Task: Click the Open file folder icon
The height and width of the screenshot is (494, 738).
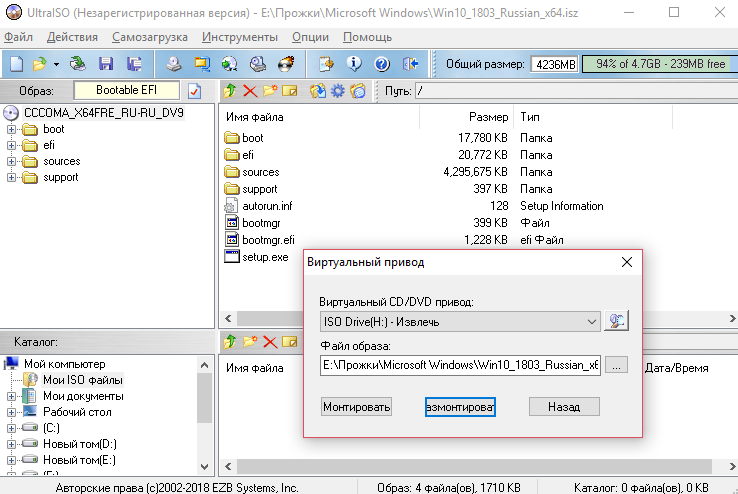Action: click(x=40, y=64)
